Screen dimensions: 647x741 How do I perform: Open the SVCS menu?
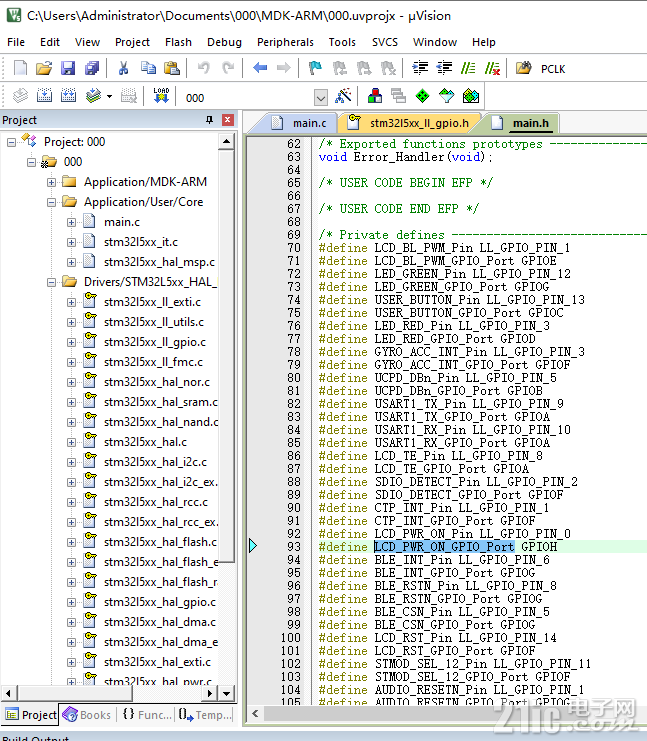tap(385, 42)
